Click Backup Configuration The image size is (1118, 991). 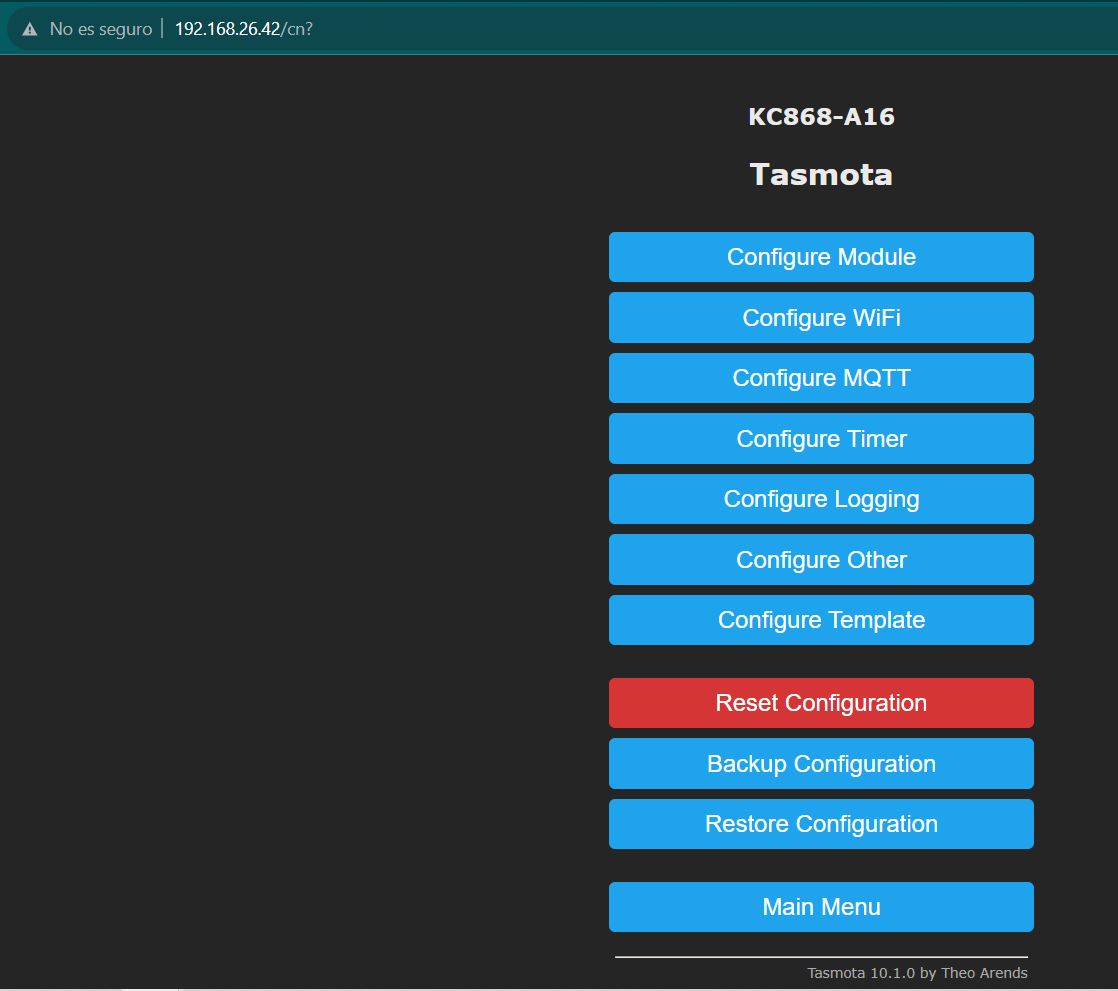(820, 764)
